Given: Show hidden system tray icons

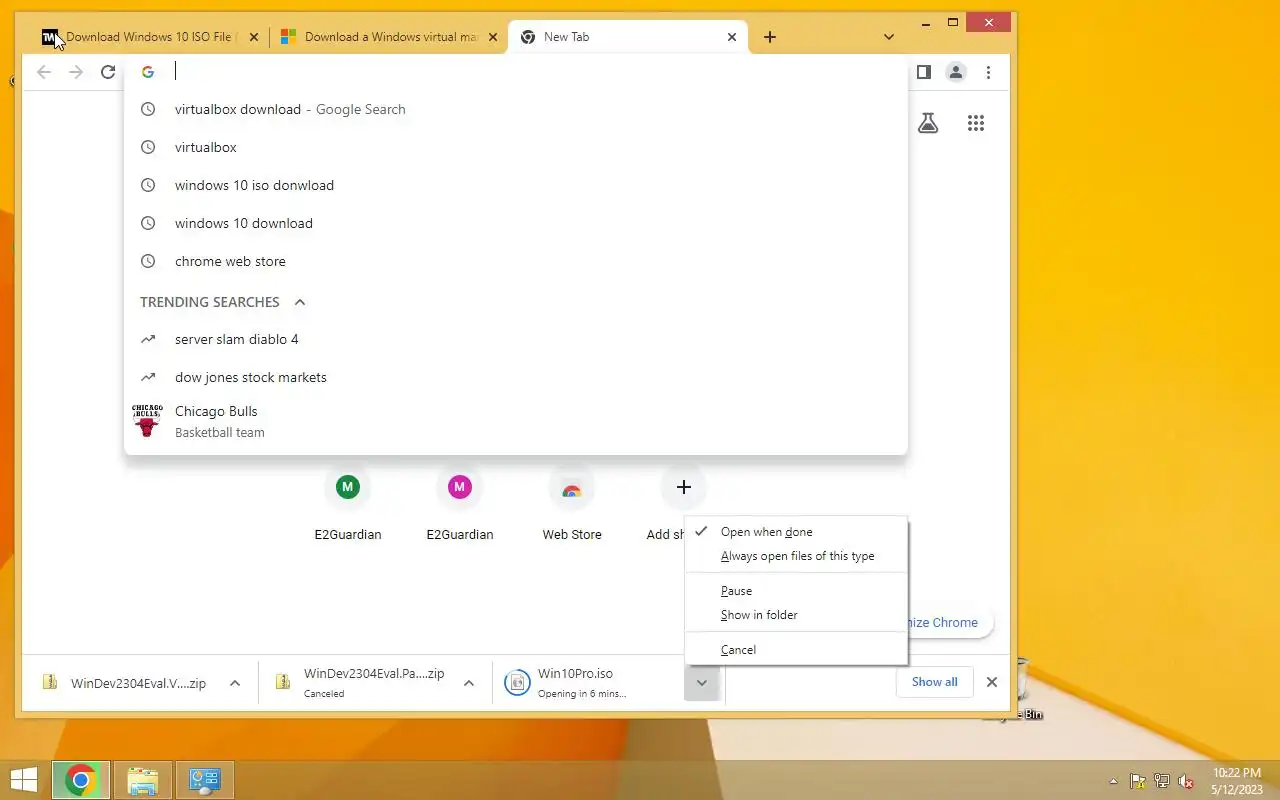Looking at the screenshot, I should pos(1113,781).
